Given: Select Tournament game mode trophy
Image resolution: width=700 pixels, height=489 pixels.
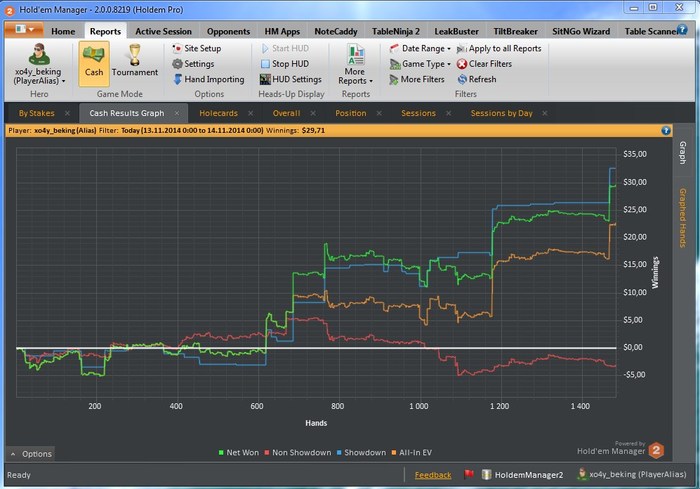Looking at the screenshot, I should click(134, 54).
